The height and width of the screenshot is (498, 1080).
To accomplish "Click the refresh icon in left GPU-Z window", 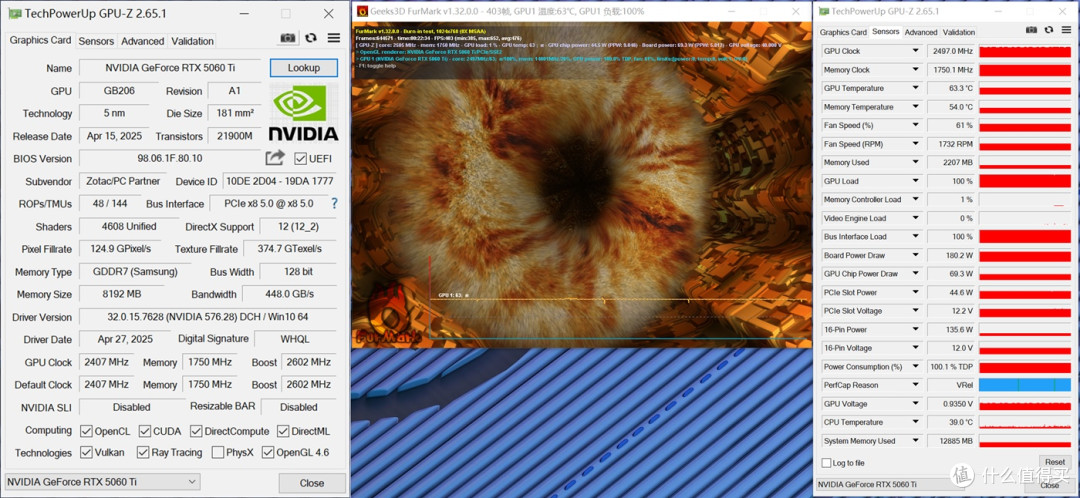I will click(311, 39).
